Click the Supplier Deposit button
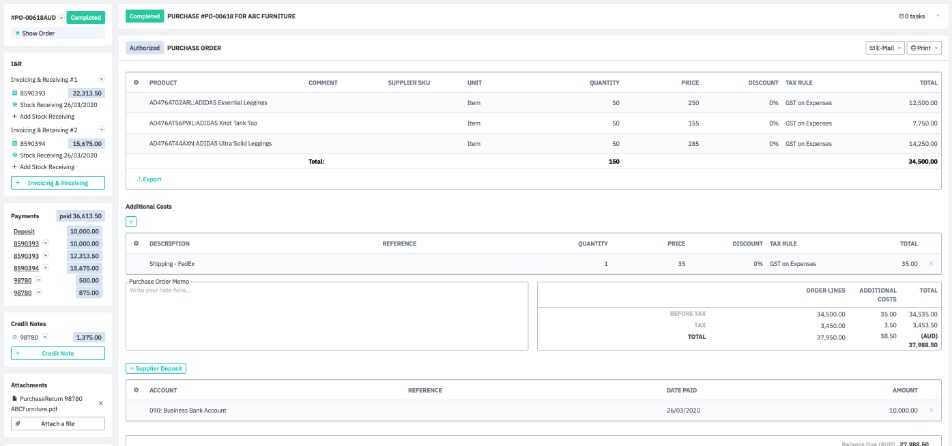 155,369
